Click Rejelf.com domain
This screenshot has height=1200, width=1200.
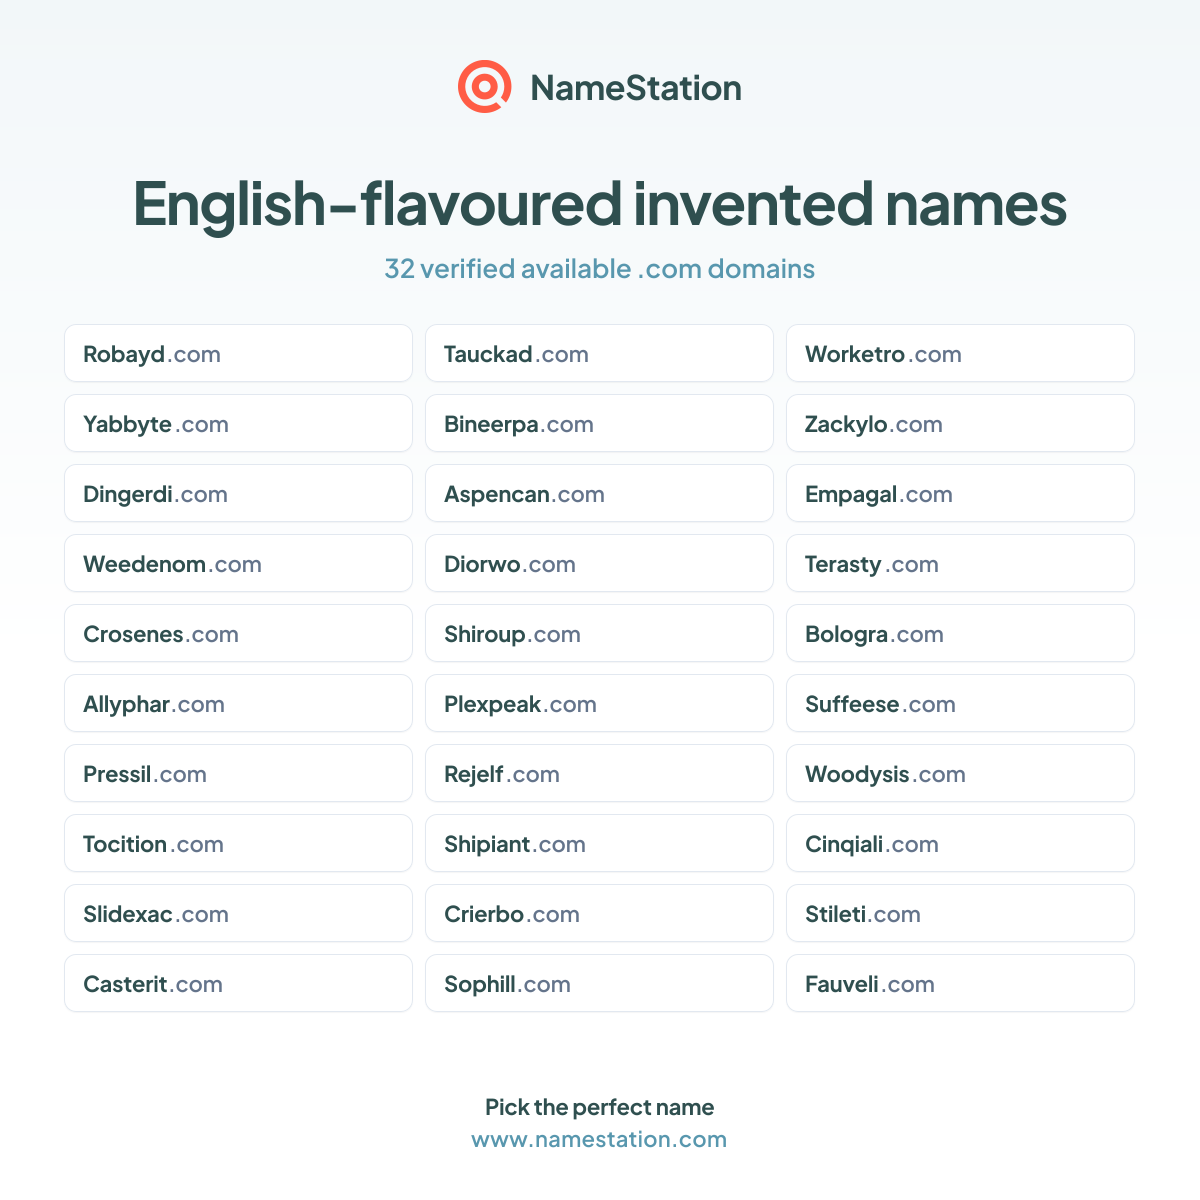pos(599,773)
